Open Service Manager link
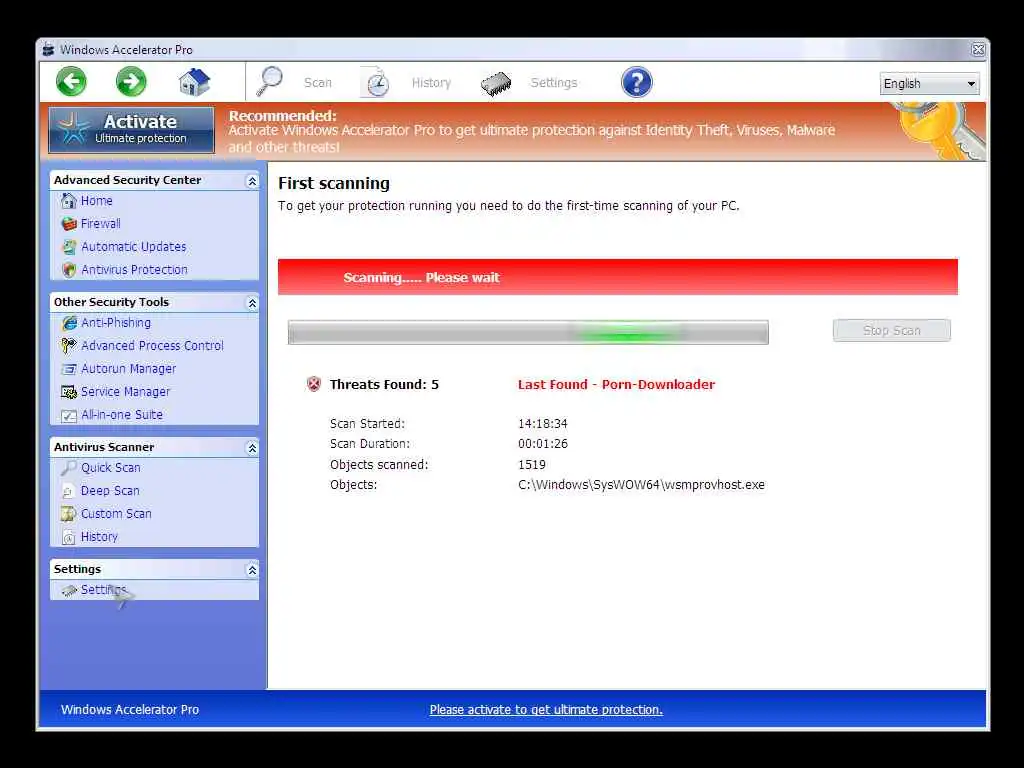1024x768 pixels. (125, 392)
